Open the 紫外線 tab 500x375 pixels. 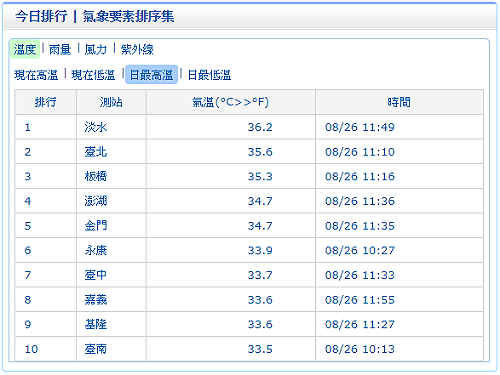coord(137,50)
